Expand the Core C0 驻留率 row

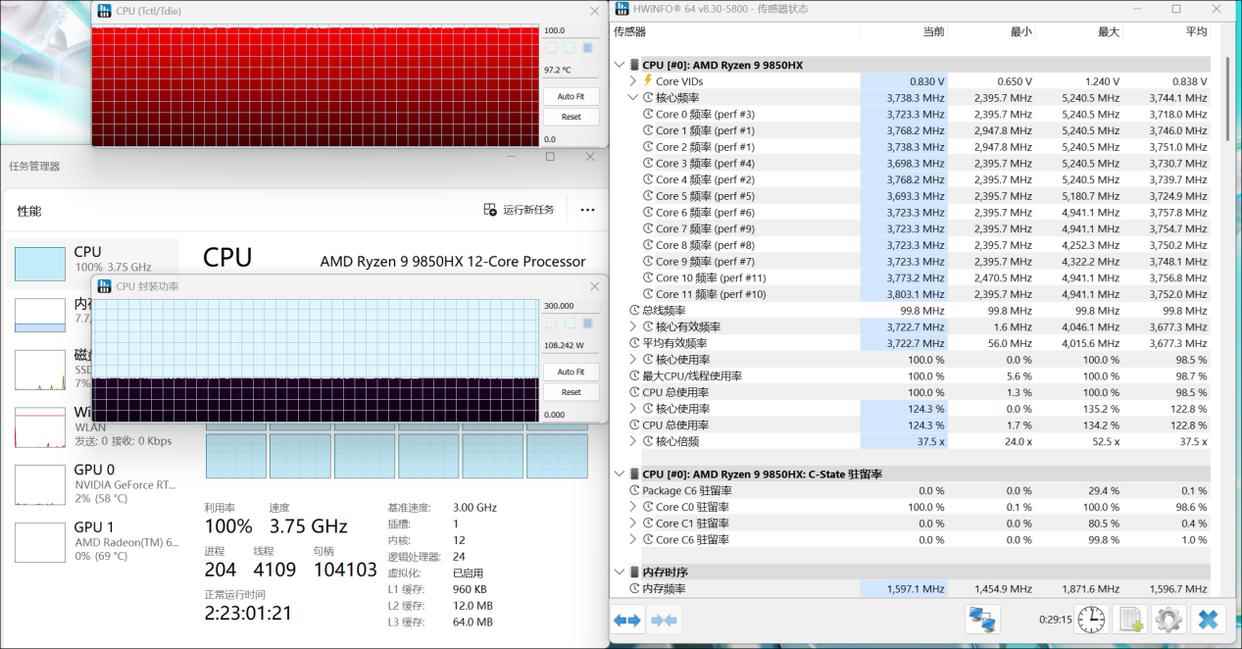(633, 507)
